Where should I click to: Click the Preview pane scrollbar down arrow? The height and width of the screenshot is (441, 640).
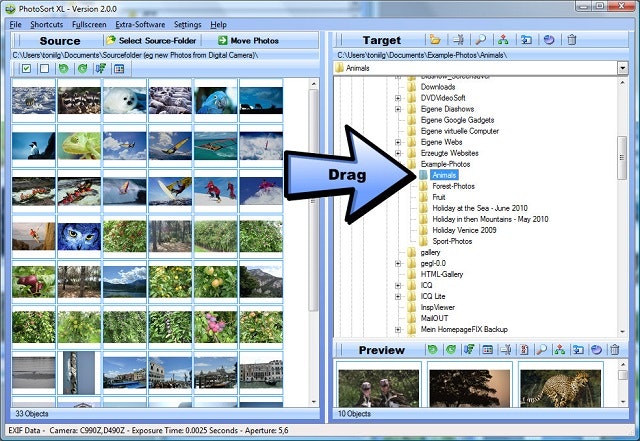[x=623, y=402]
